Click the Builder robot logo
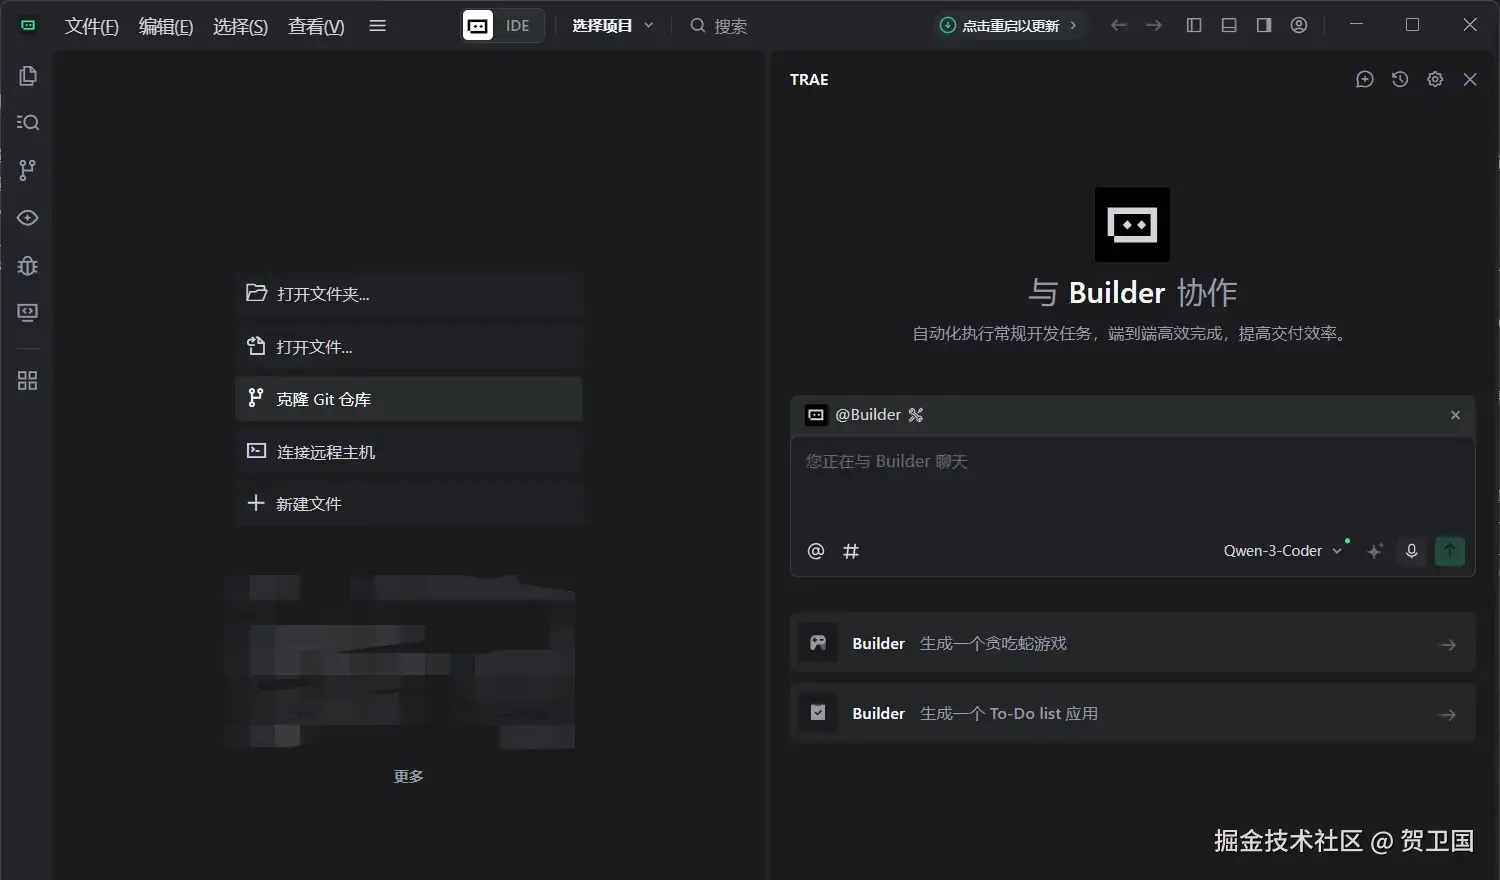1500x880 pixels. [x=1132, y=225]
